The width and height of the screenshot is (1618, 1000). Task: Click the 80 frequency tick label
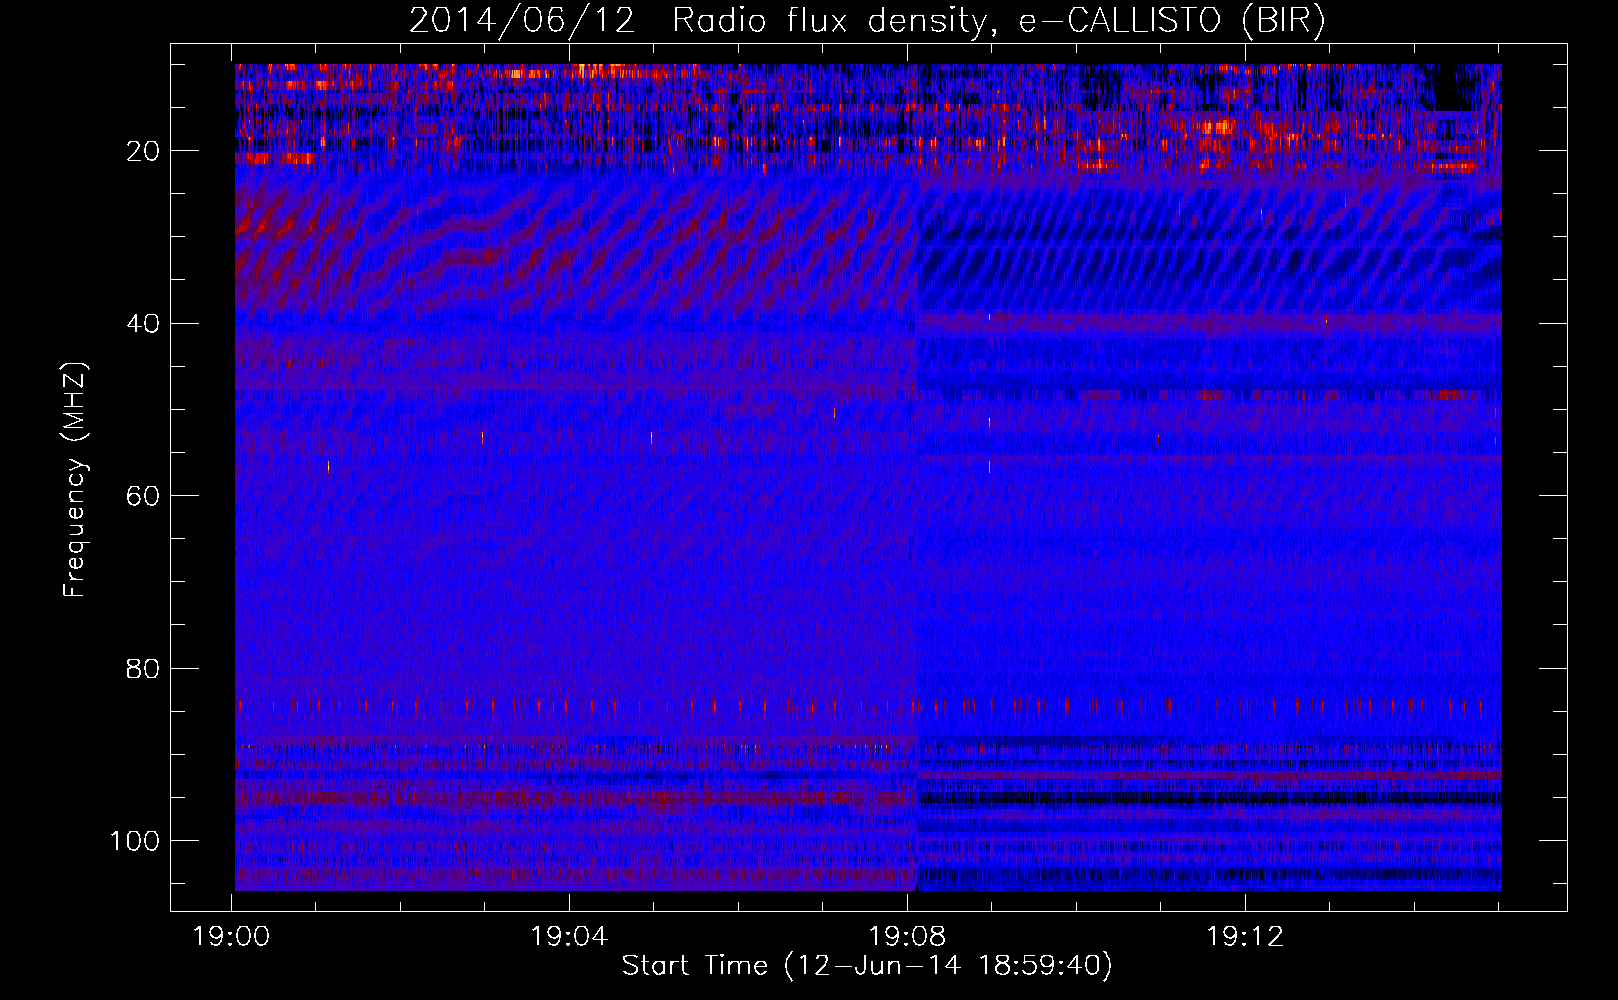[143, 668]
